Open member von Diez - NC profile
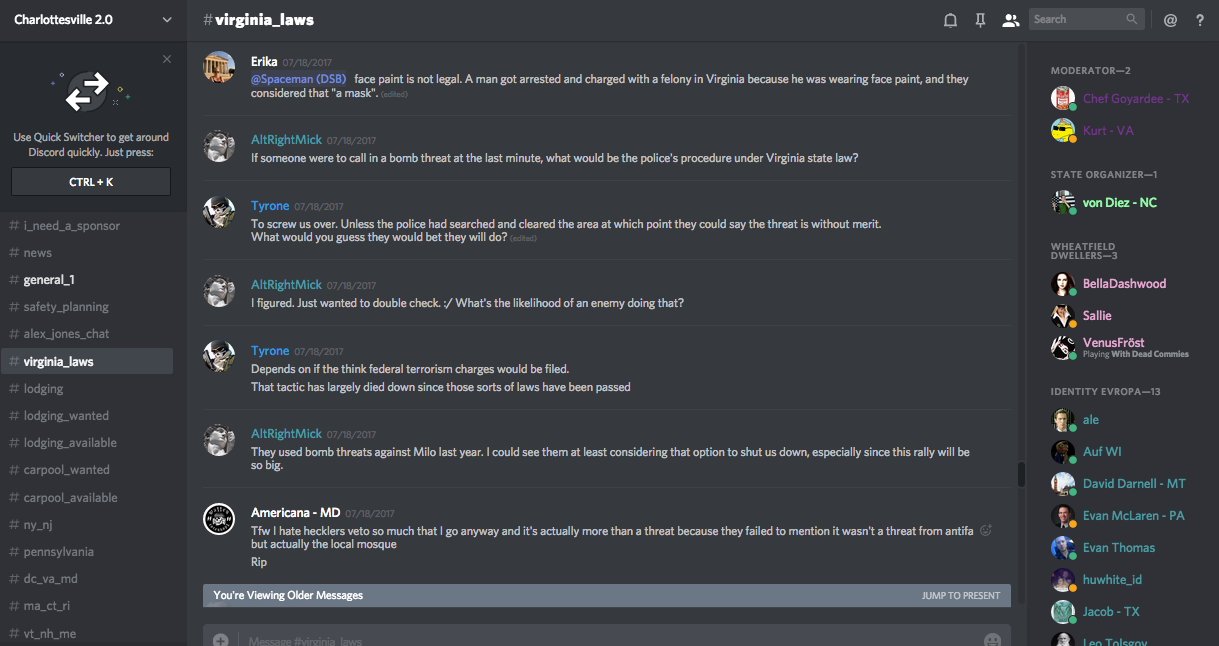Image resolution: width=1219 pixels, height=646 pixels. (x=1119, y=202)
